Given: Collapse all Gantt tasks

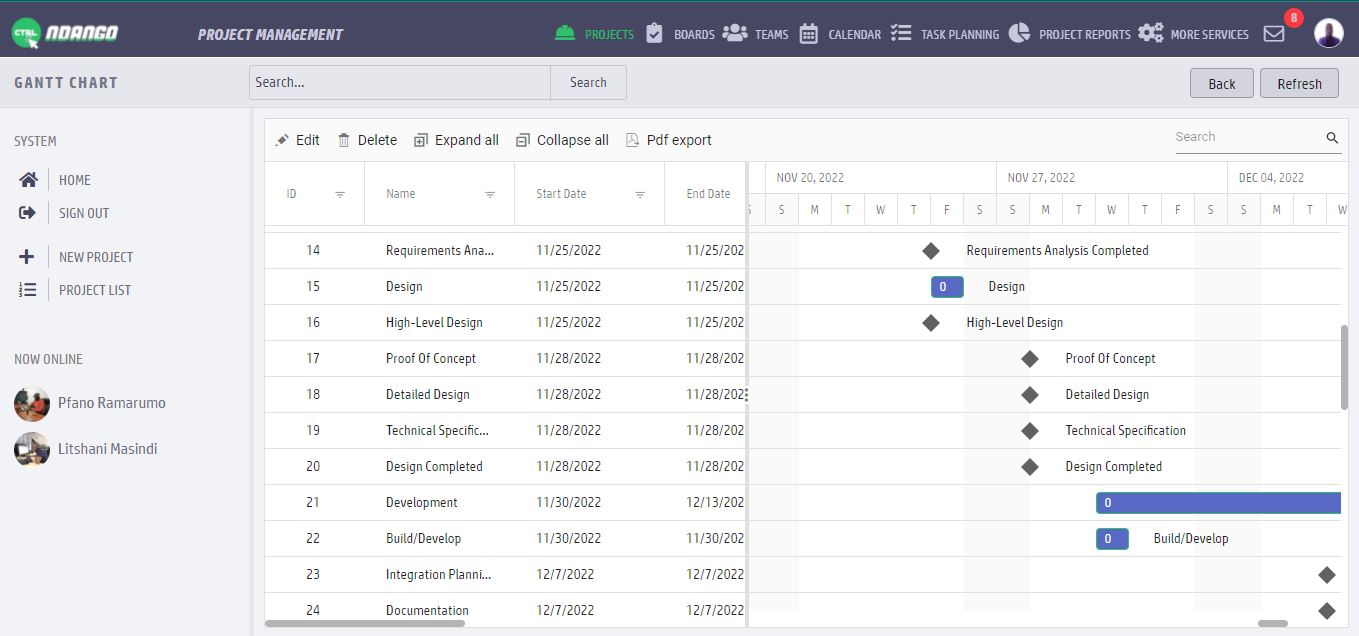Looking at the screenshot, I should [562, 140].
